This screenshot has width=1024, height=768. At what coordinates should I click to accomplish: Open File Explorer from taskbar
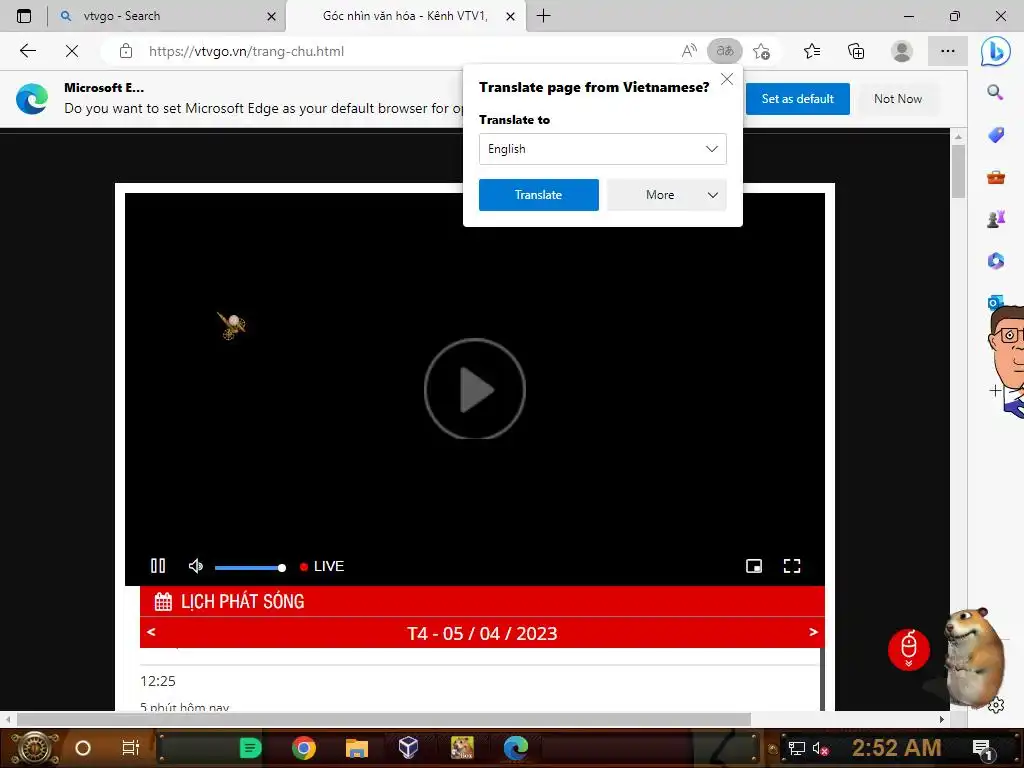(357, 748)
